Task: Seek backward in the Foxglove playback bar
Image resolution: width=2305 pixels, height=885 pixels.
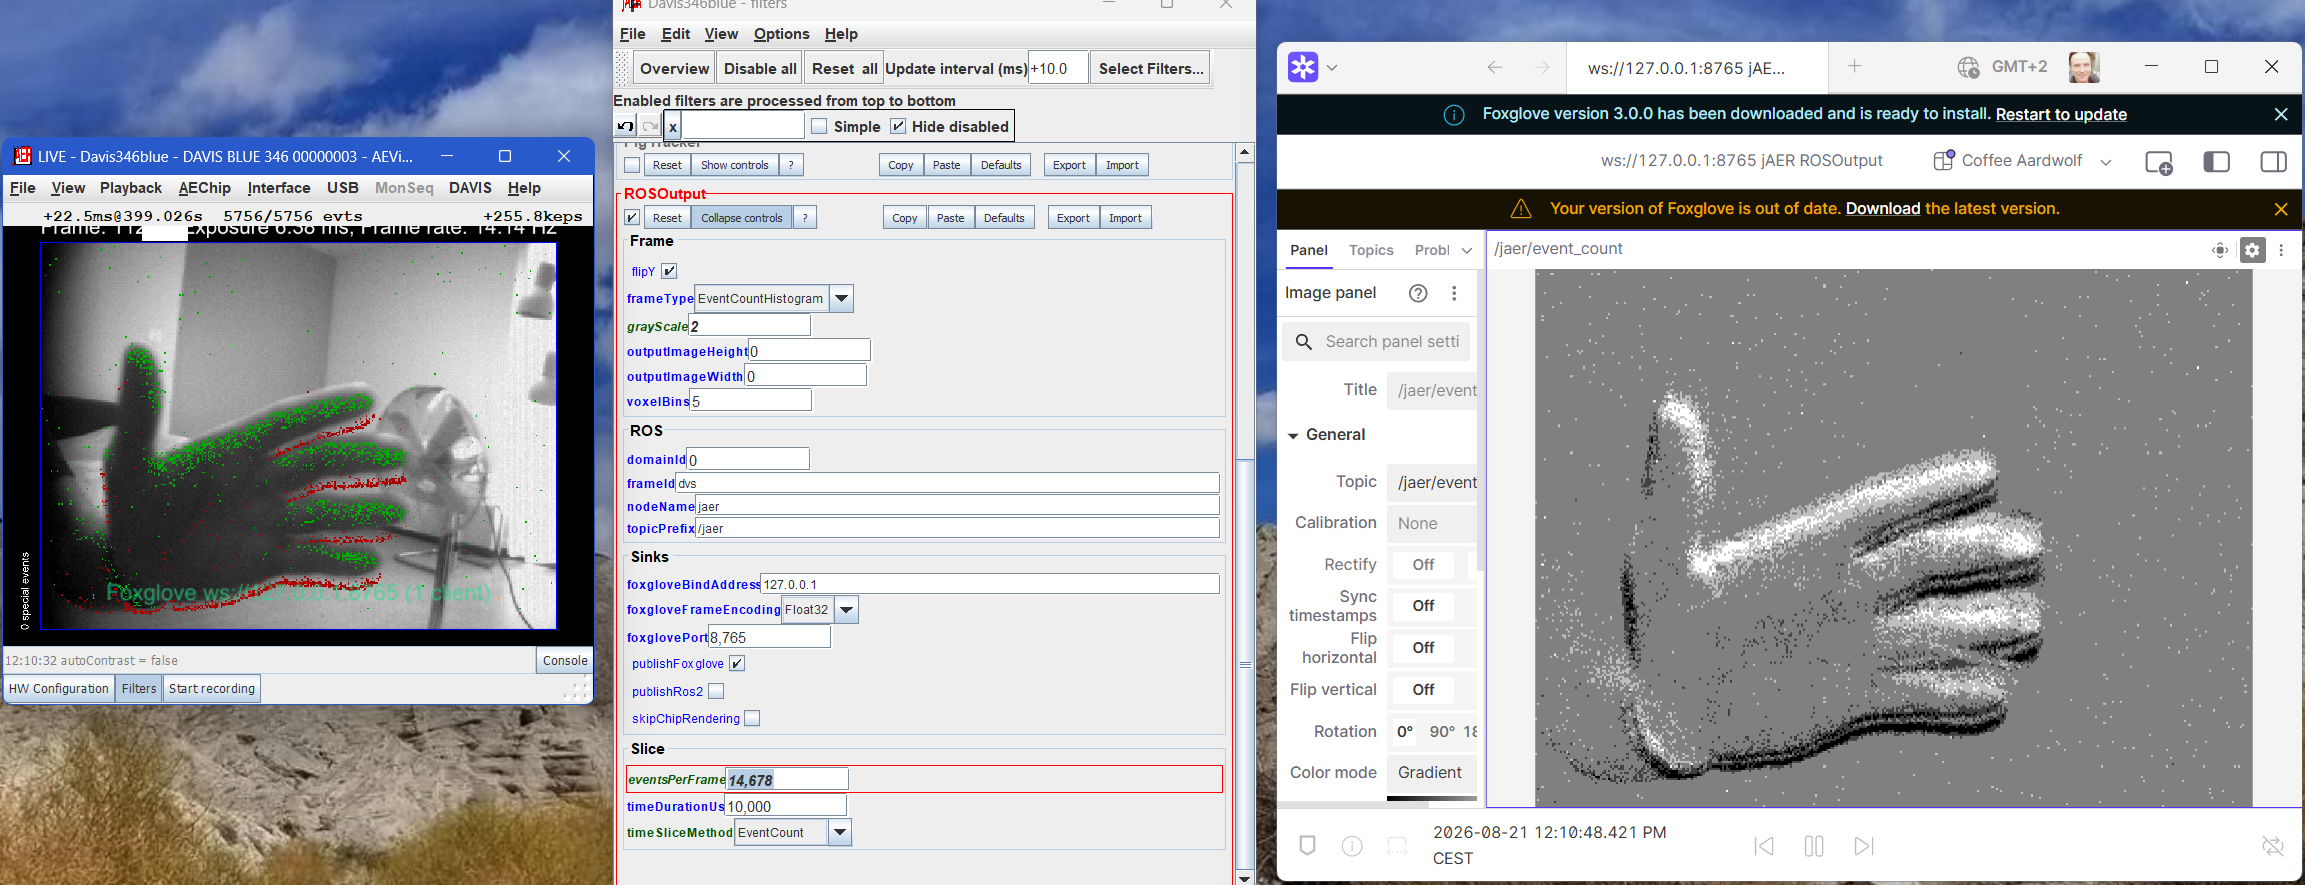Action: pyautogui.click(x=1764, y=846)
